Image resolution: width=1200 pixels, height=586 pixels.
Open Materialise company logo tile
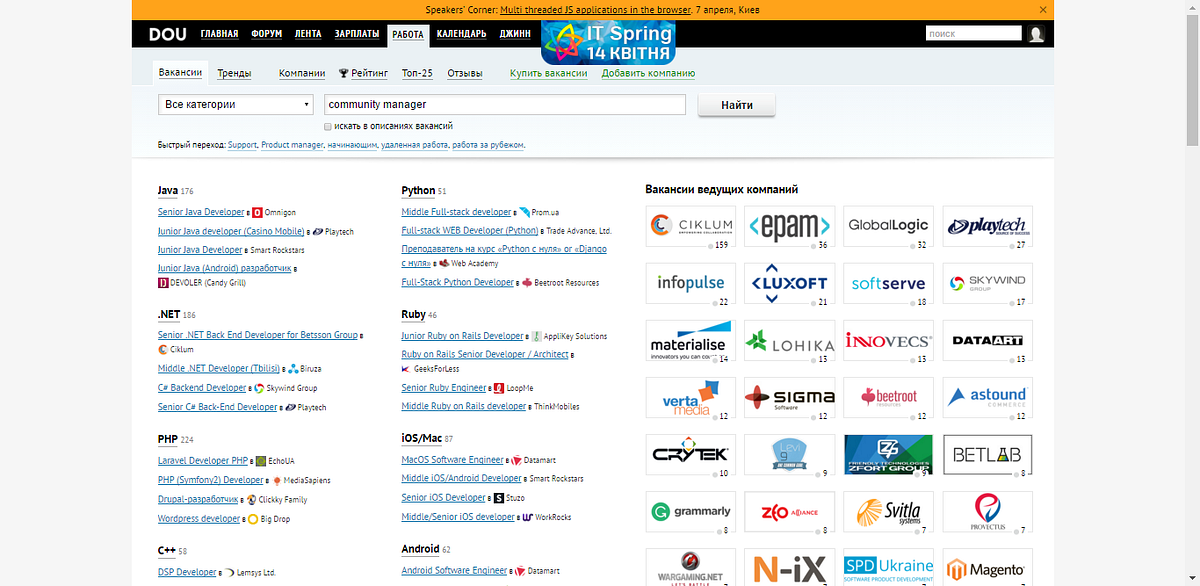pyautogui.click(x=691, y=341)
